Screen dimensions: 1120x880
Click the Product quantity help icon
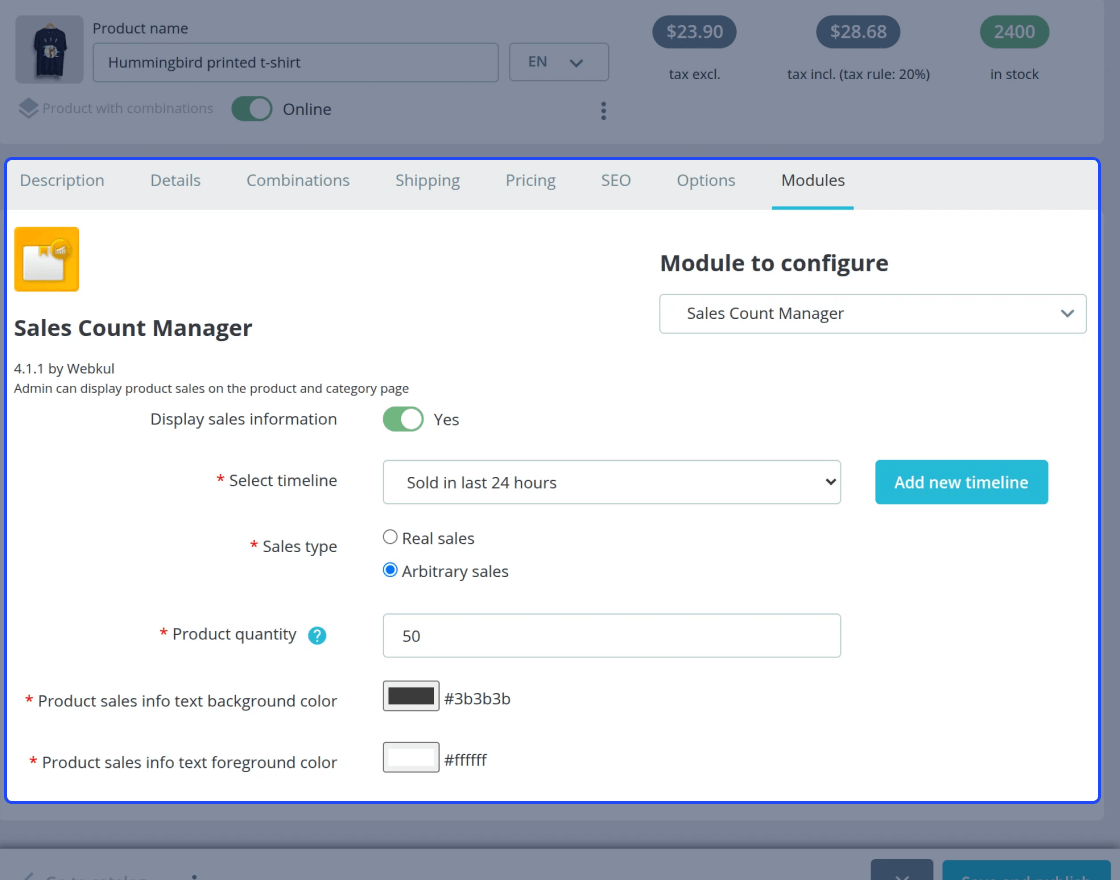317,636
